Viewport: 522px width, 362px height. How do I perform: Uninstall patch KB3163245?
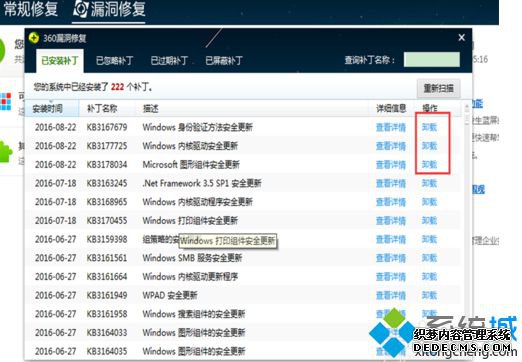429,183
